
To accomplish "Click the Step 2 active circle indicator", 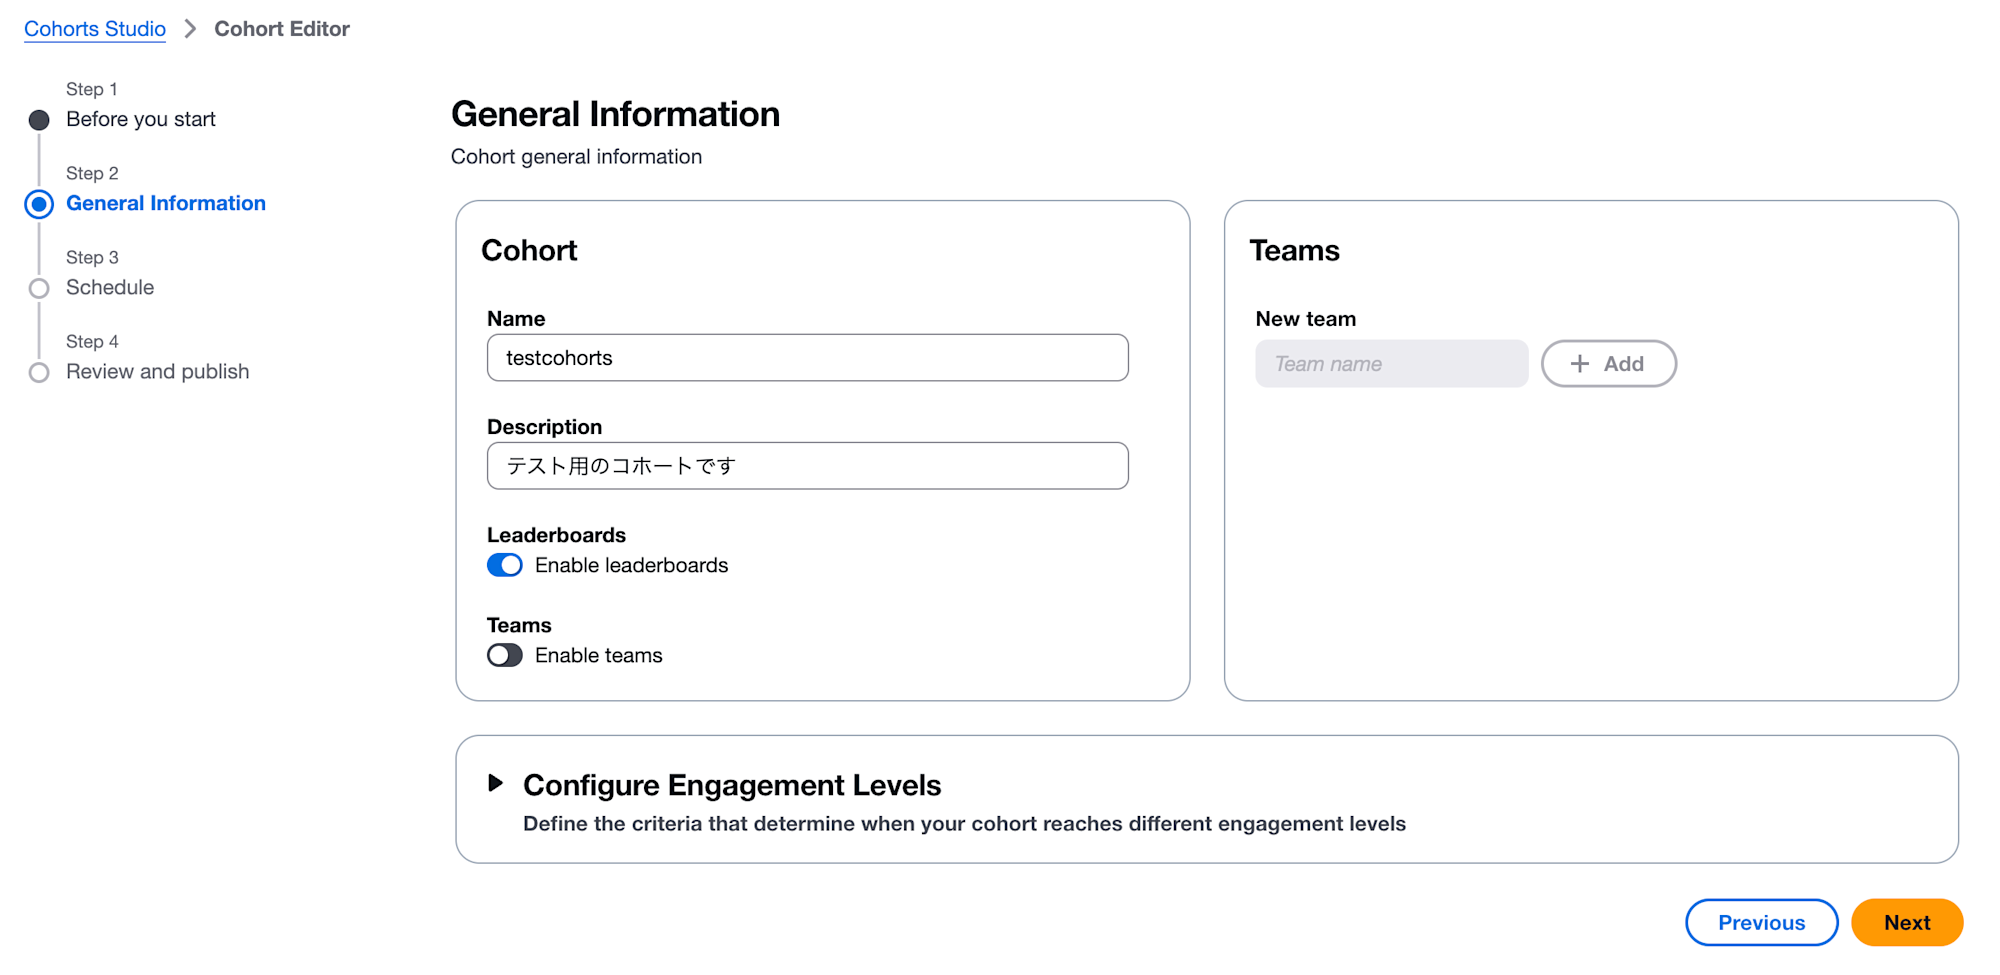I will pyautogui.click(x=39, y=204).
